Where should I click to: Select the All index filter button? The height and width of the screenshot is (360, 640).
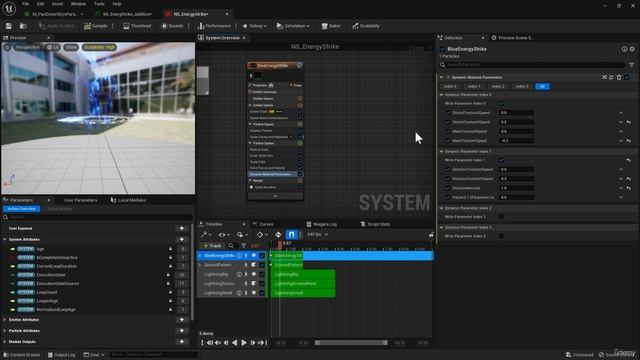542,87
